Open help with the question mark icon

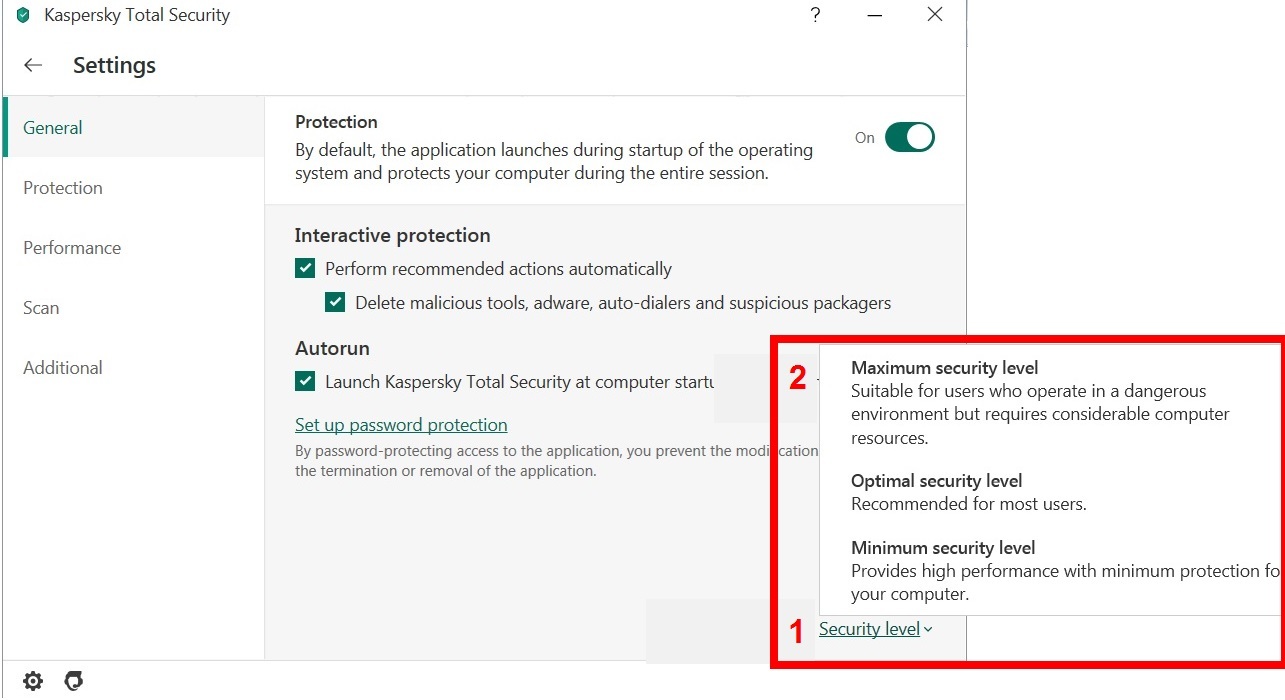(815, 15)
